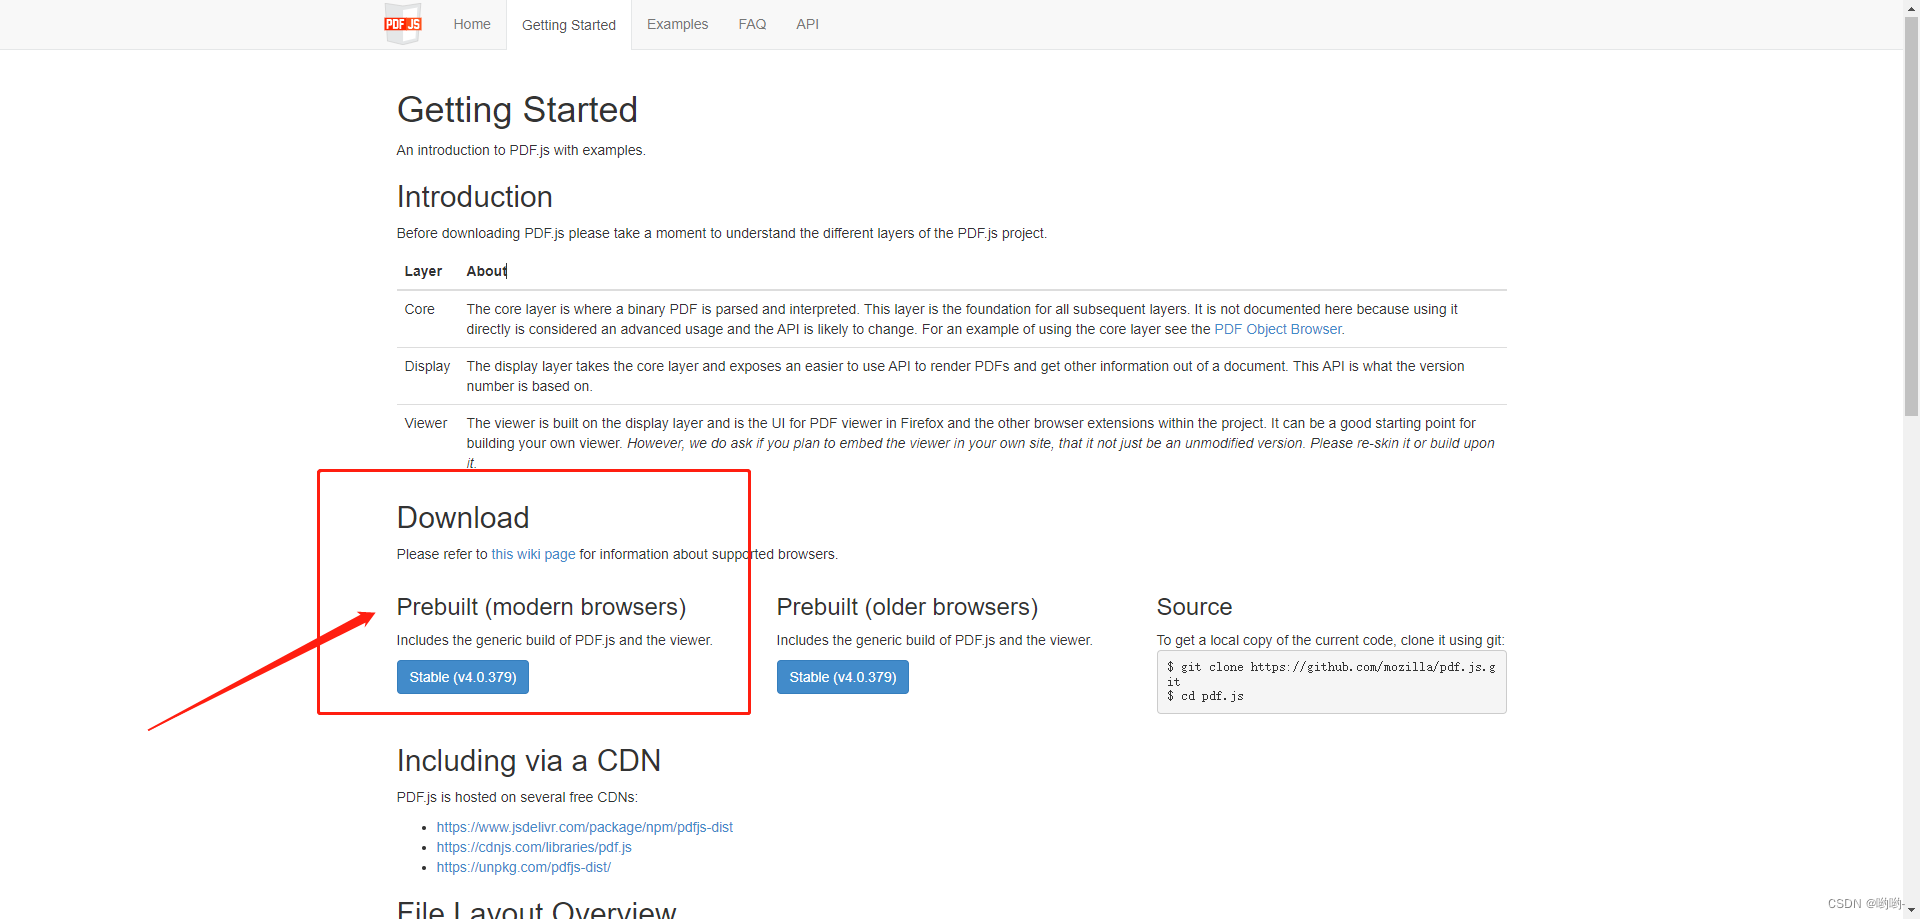Image resolution: width=1920 pixels, height=919 pixels.
Task: Download Stable build for older browsers
Action: [x=843, y=677]
